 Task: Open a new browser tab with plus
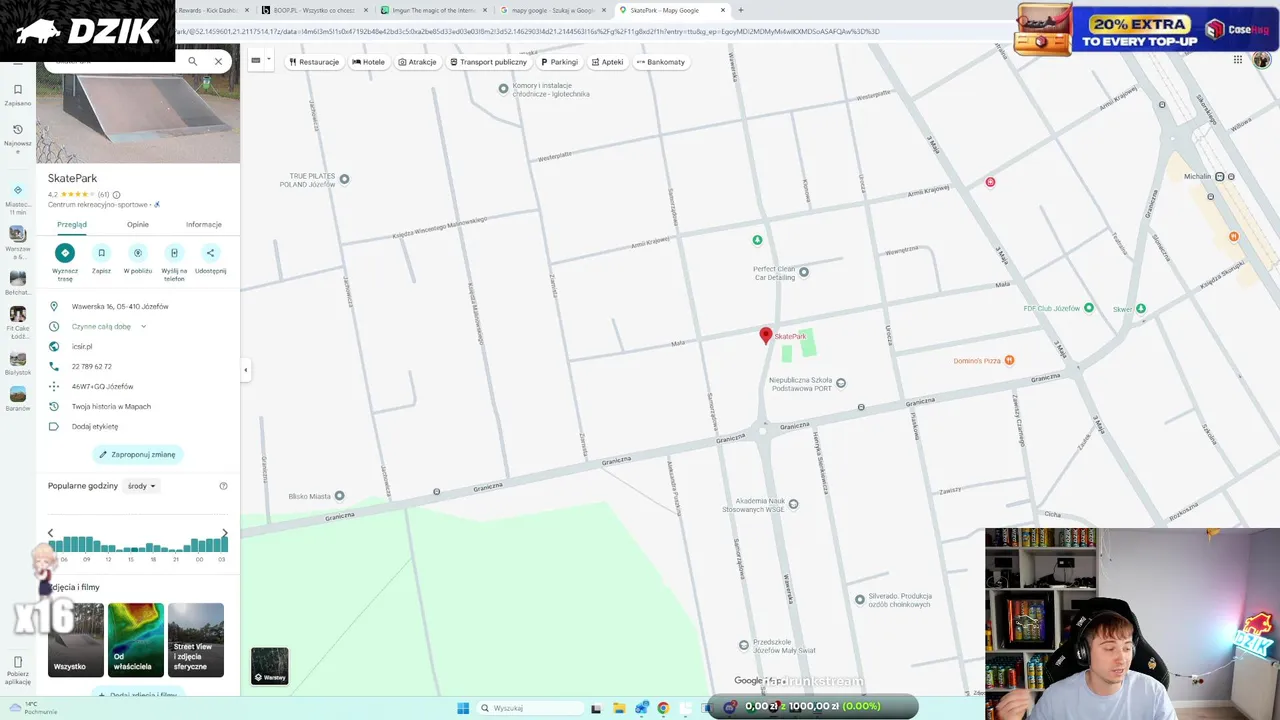(741, 10)
